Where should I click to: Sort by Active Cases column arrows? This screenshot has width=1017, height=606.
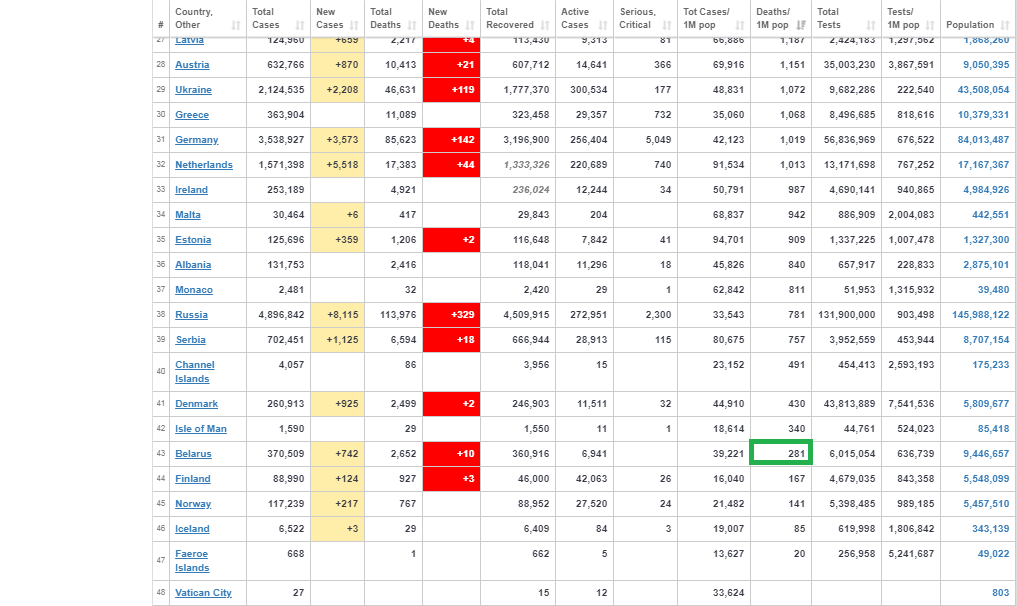[x=603, y=25]
